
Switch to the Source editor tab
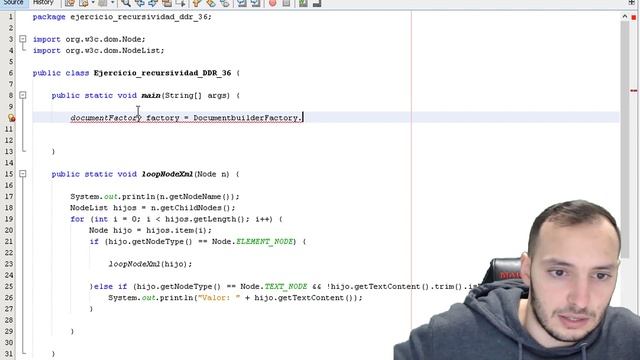coord(13,2)
